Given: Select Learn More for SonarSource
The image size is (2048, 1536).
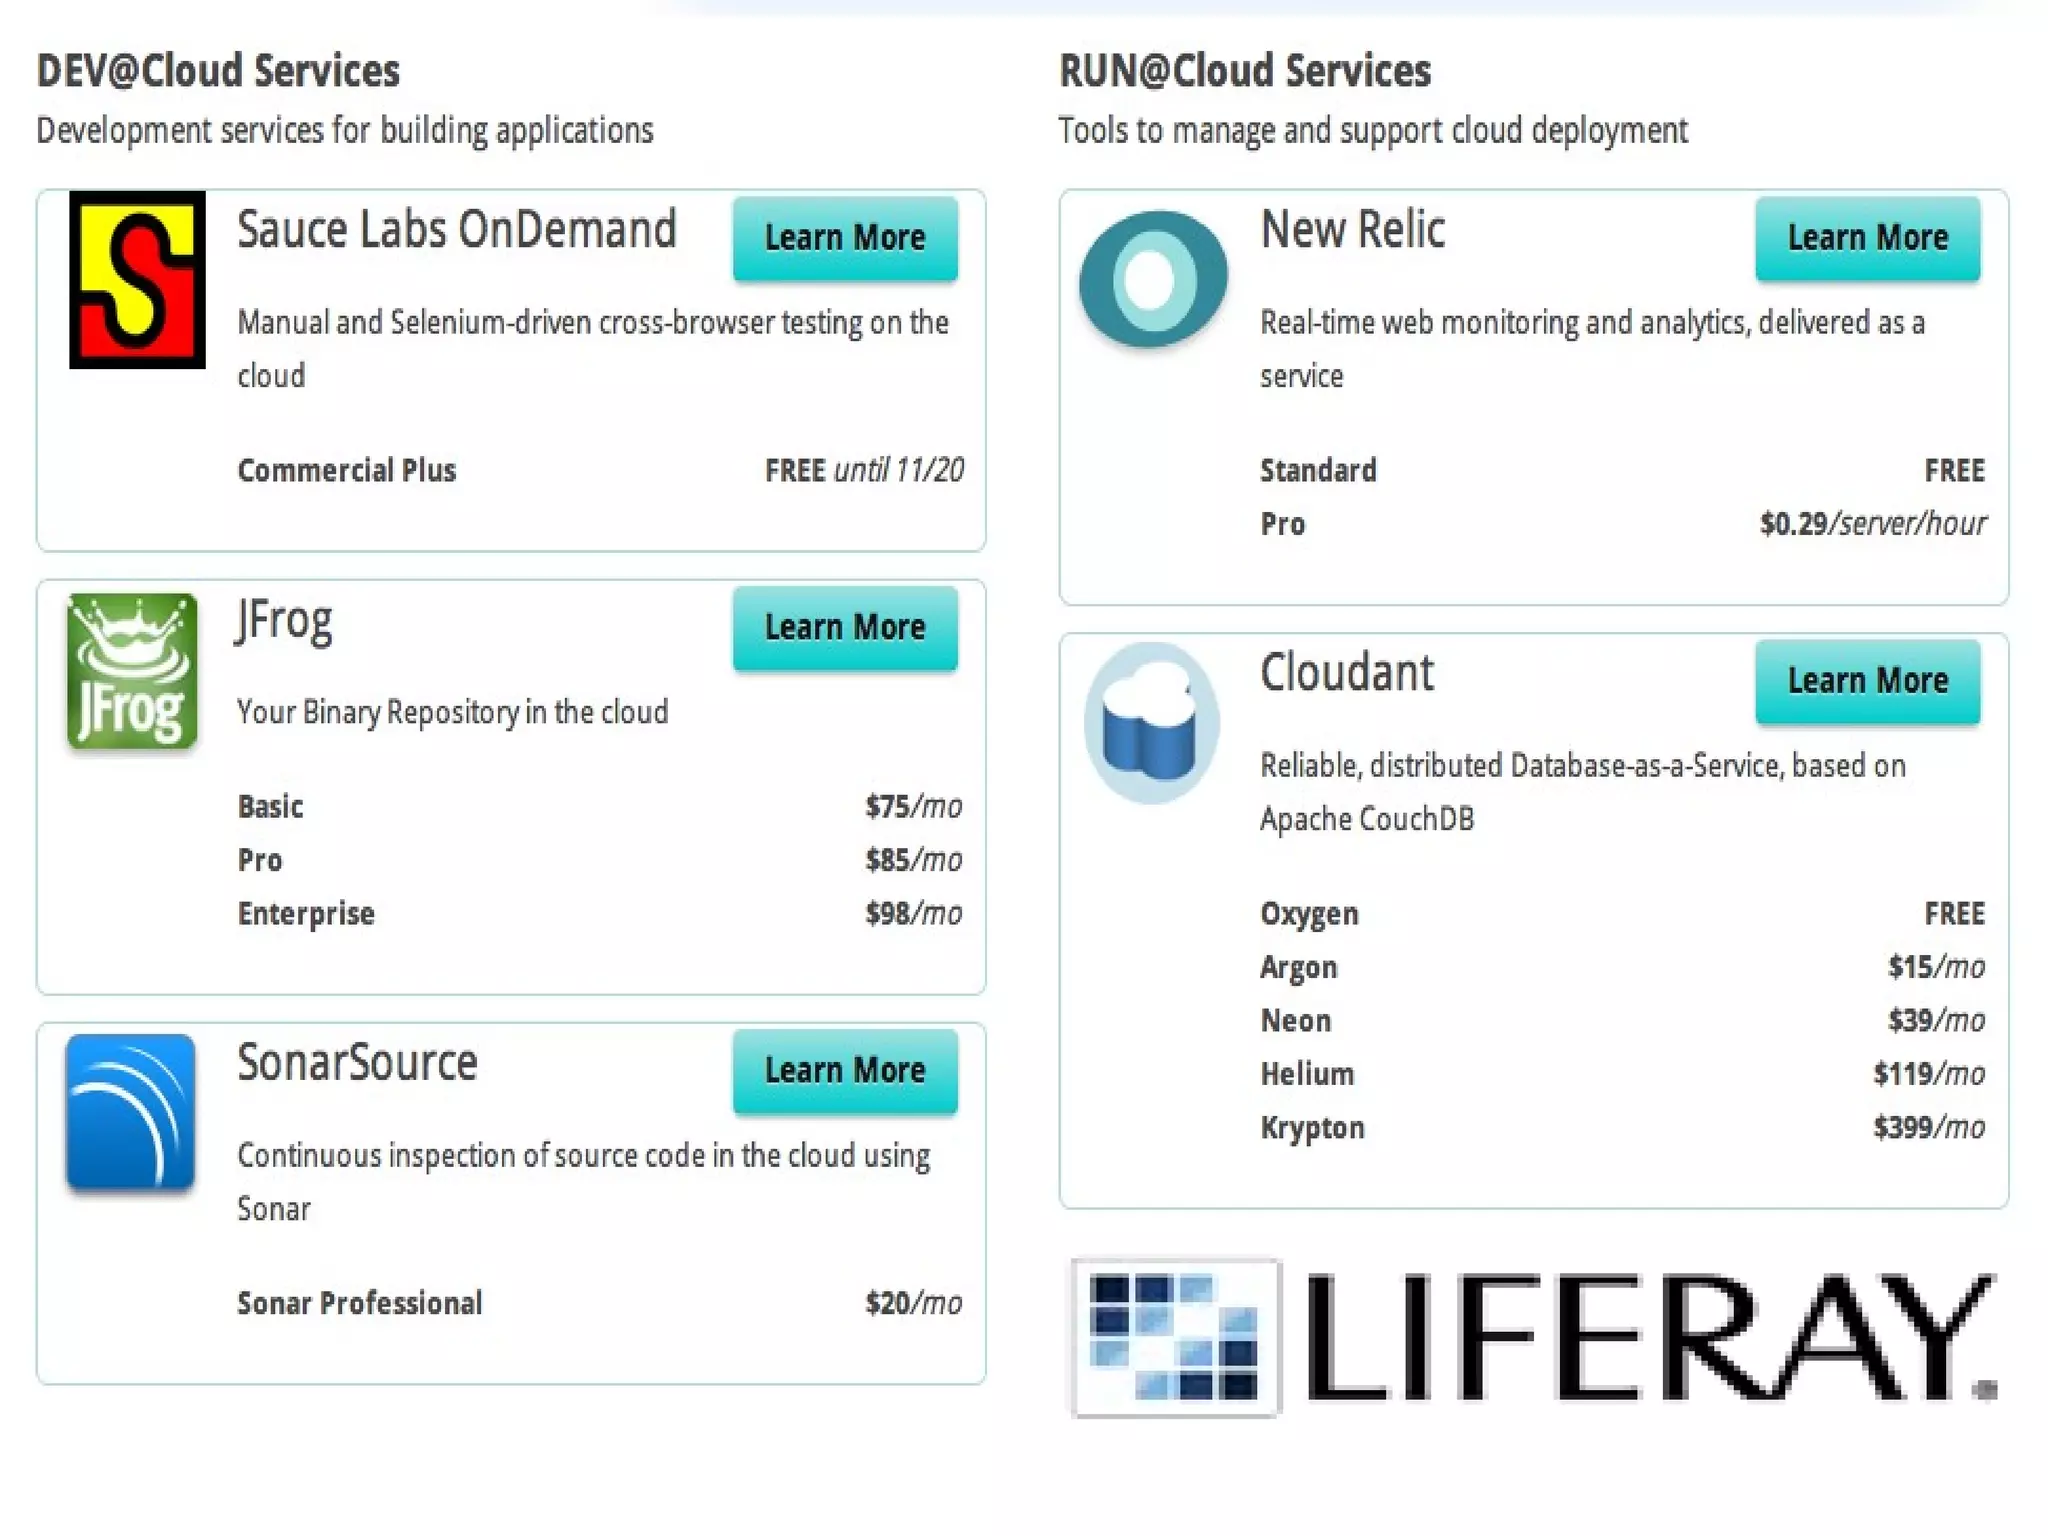Looking at the screenshot, I should tap(845, 1071).
